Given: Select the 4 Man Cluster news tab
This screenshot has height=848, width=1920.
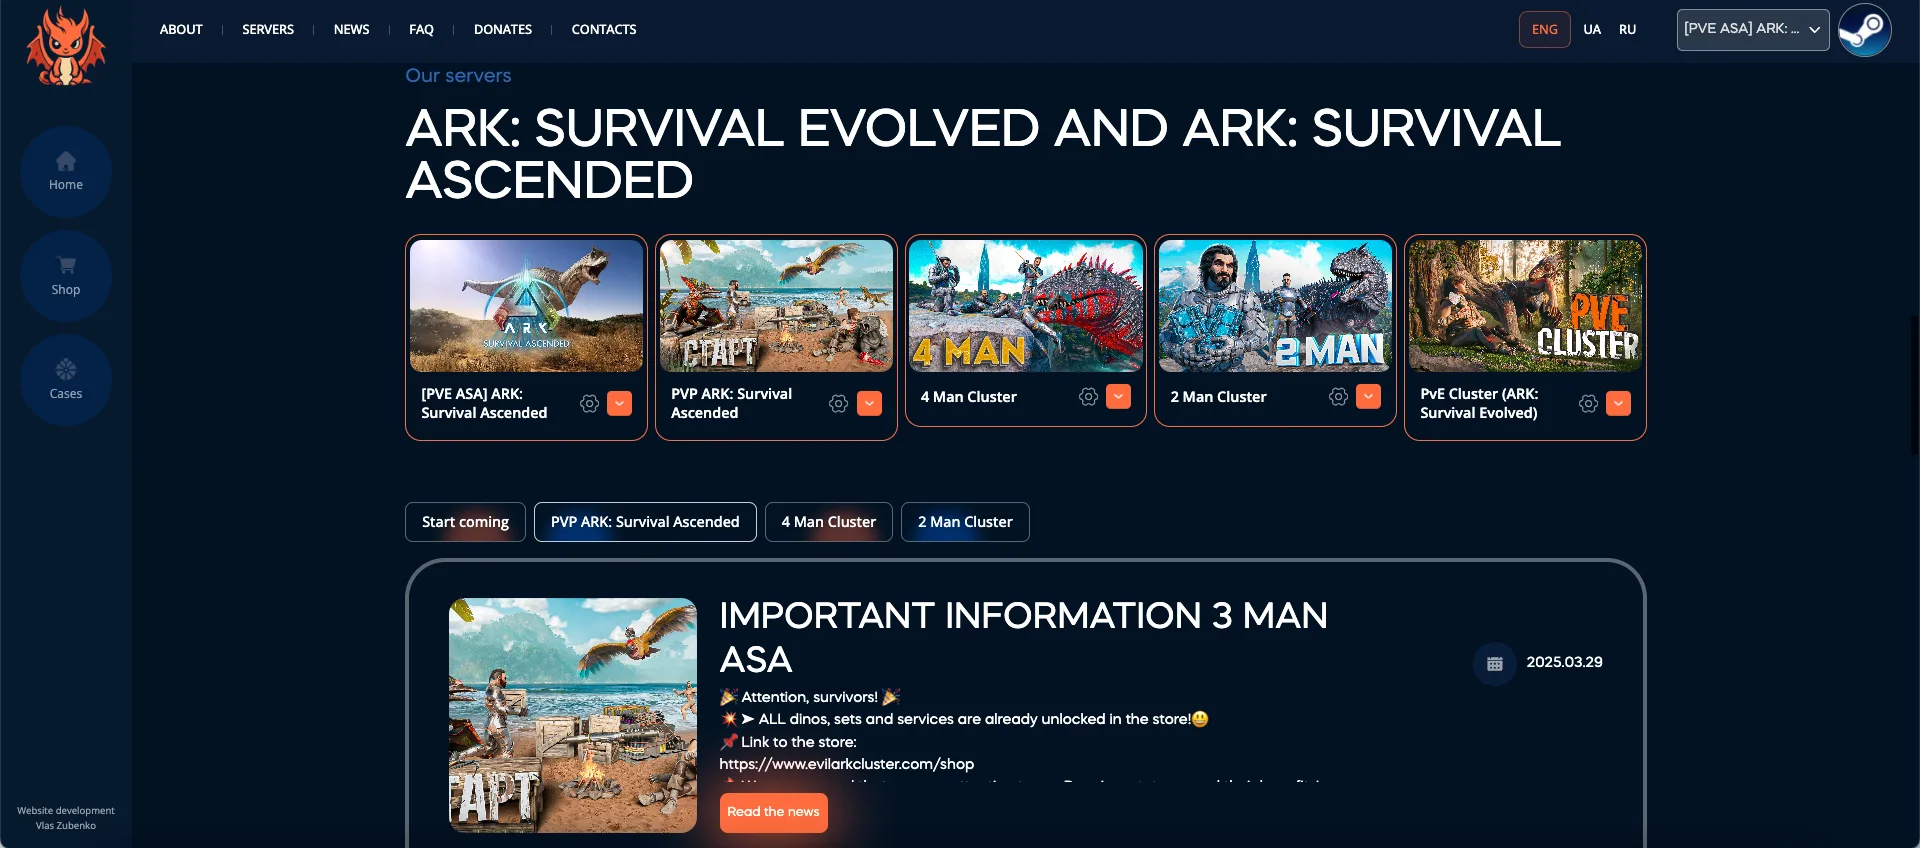Looking at the screenshot, I should pyautogui.click(x=829, y=522).
